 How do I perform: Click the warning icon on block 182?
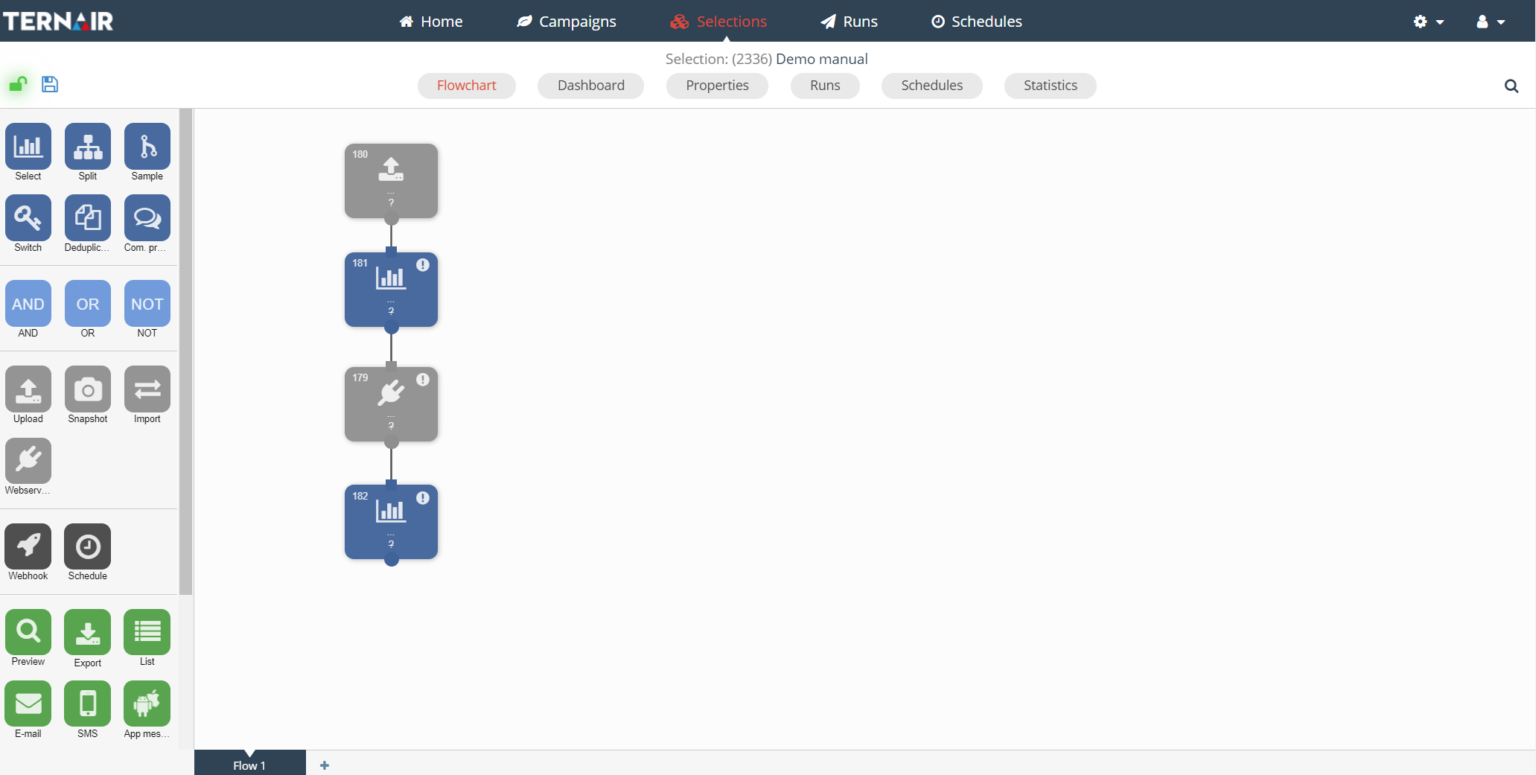(423, 498)
